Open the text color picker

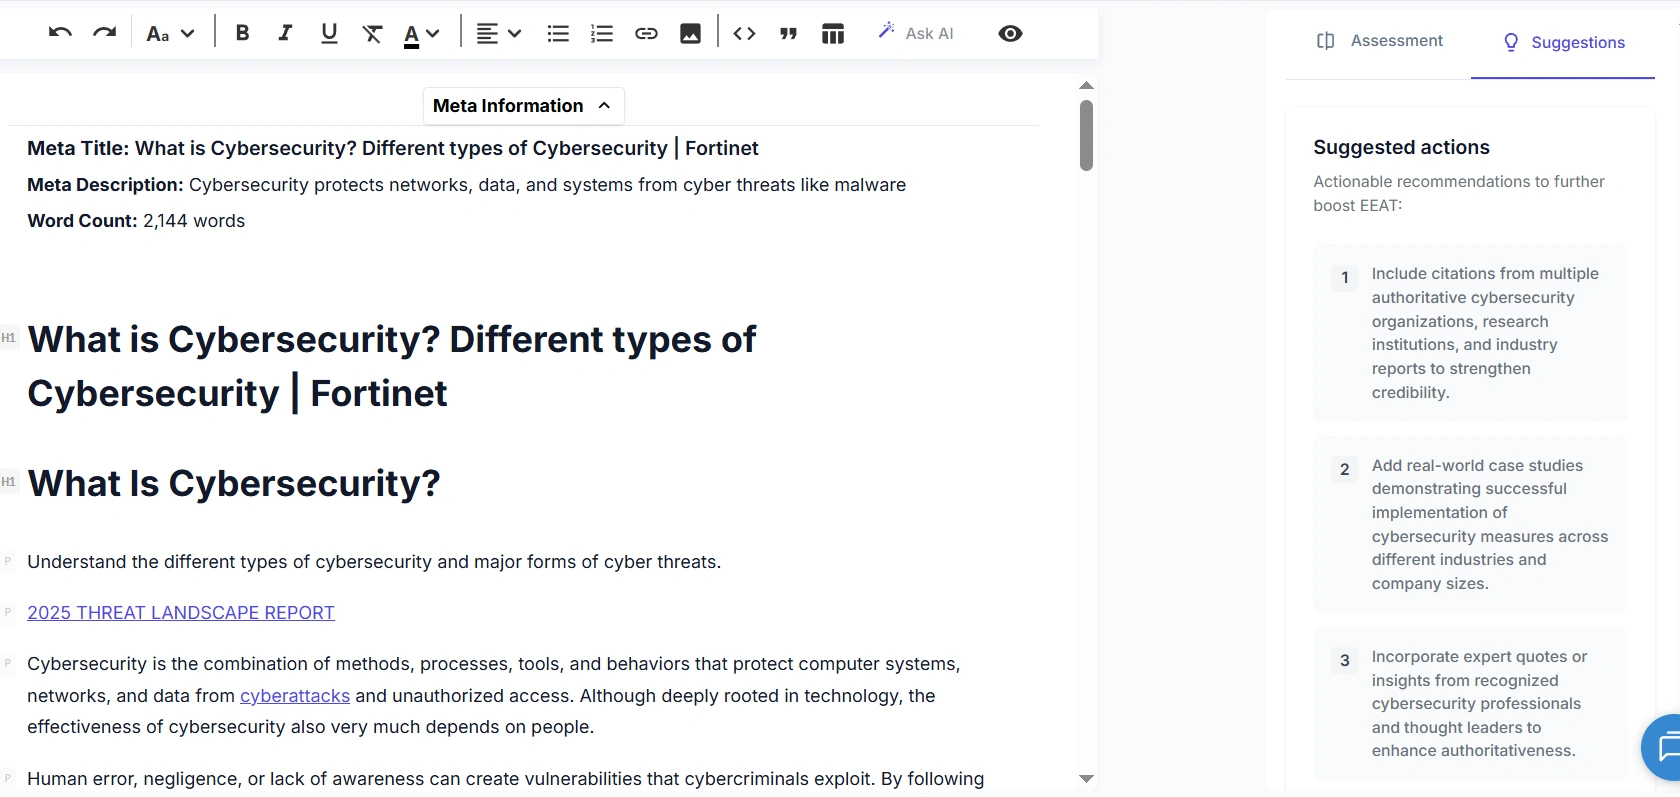(421, 34)
